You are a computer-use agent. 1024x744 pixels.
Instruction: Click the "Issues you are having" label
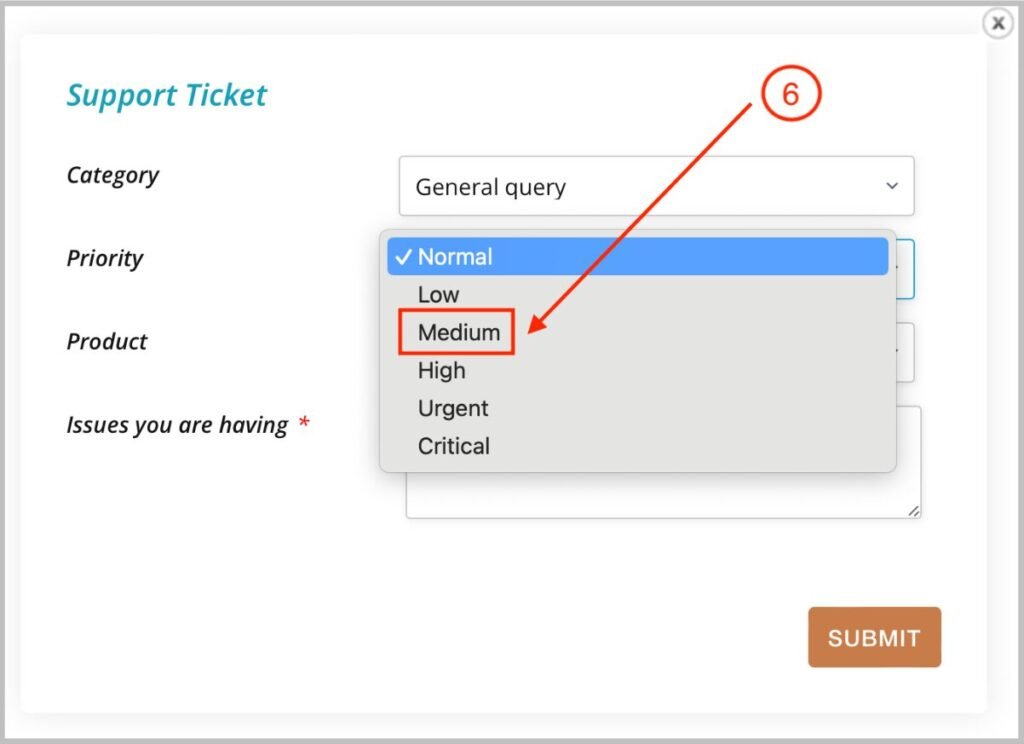click(x=177, y=425)
